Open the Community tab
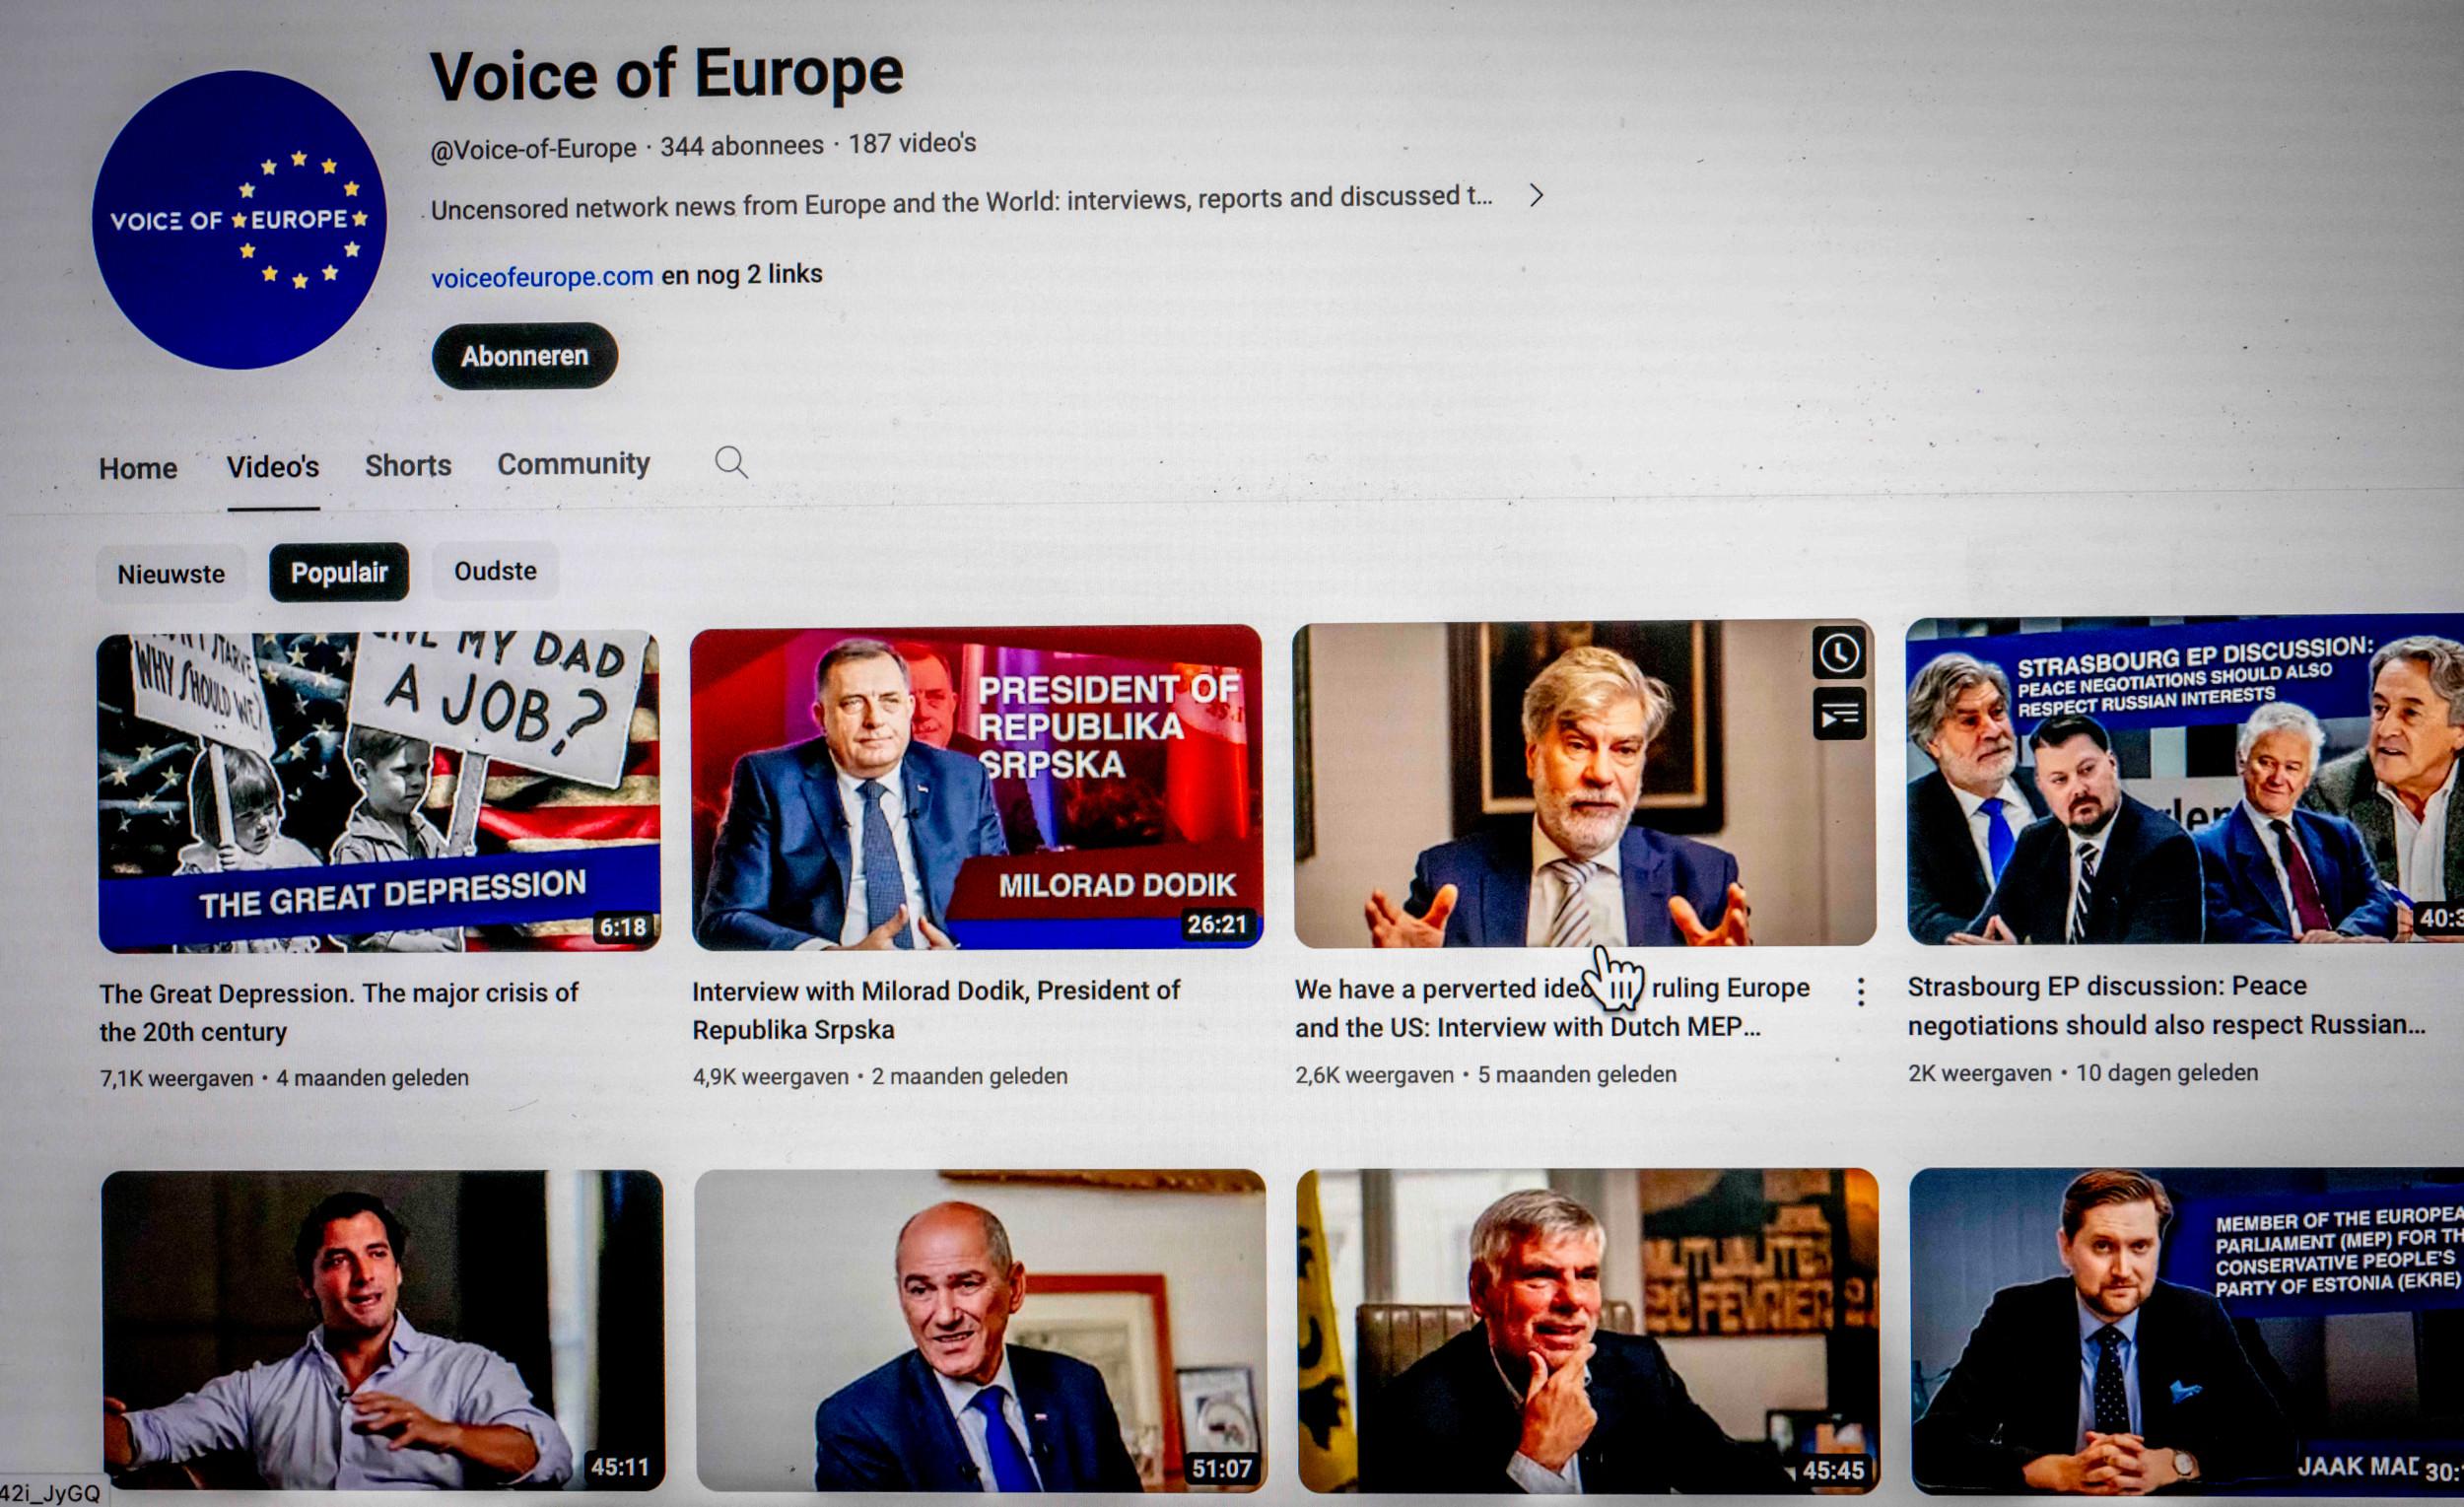The image size is (2464, 1507). (x=573, y=463)
